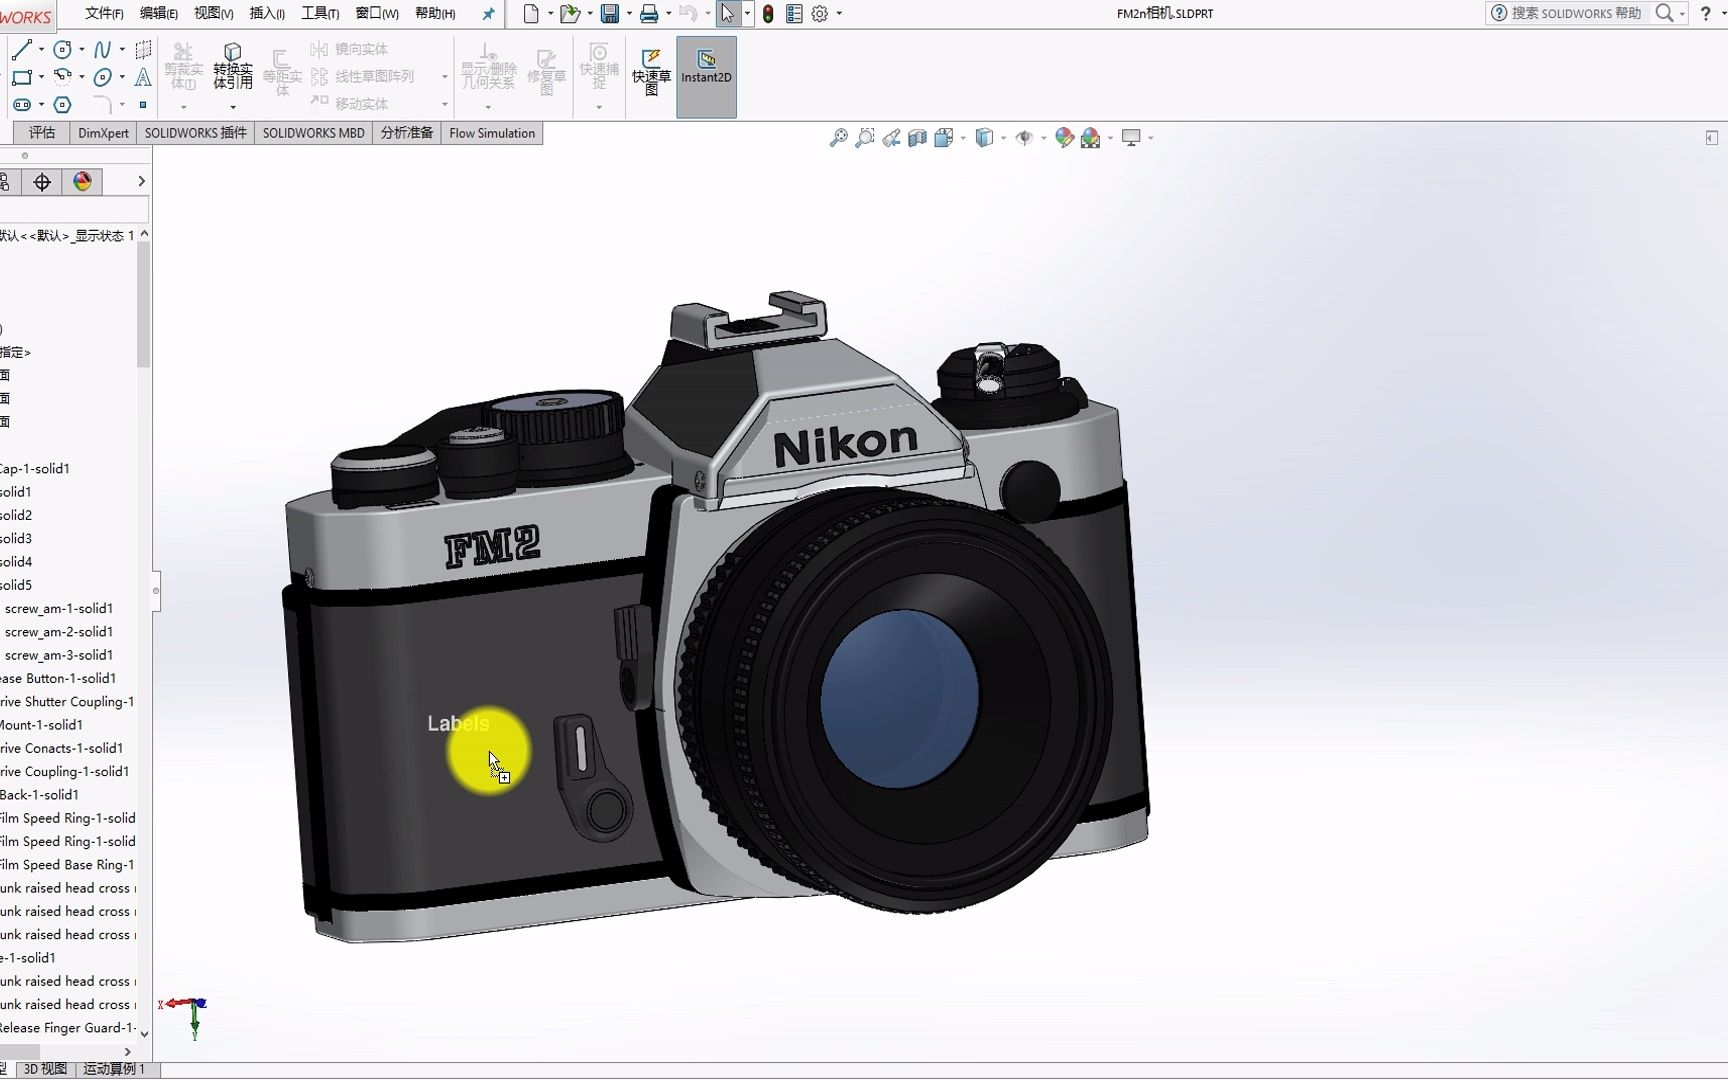
Task: Open the Line tool dropdown arrow
Action: pos(41,50)
